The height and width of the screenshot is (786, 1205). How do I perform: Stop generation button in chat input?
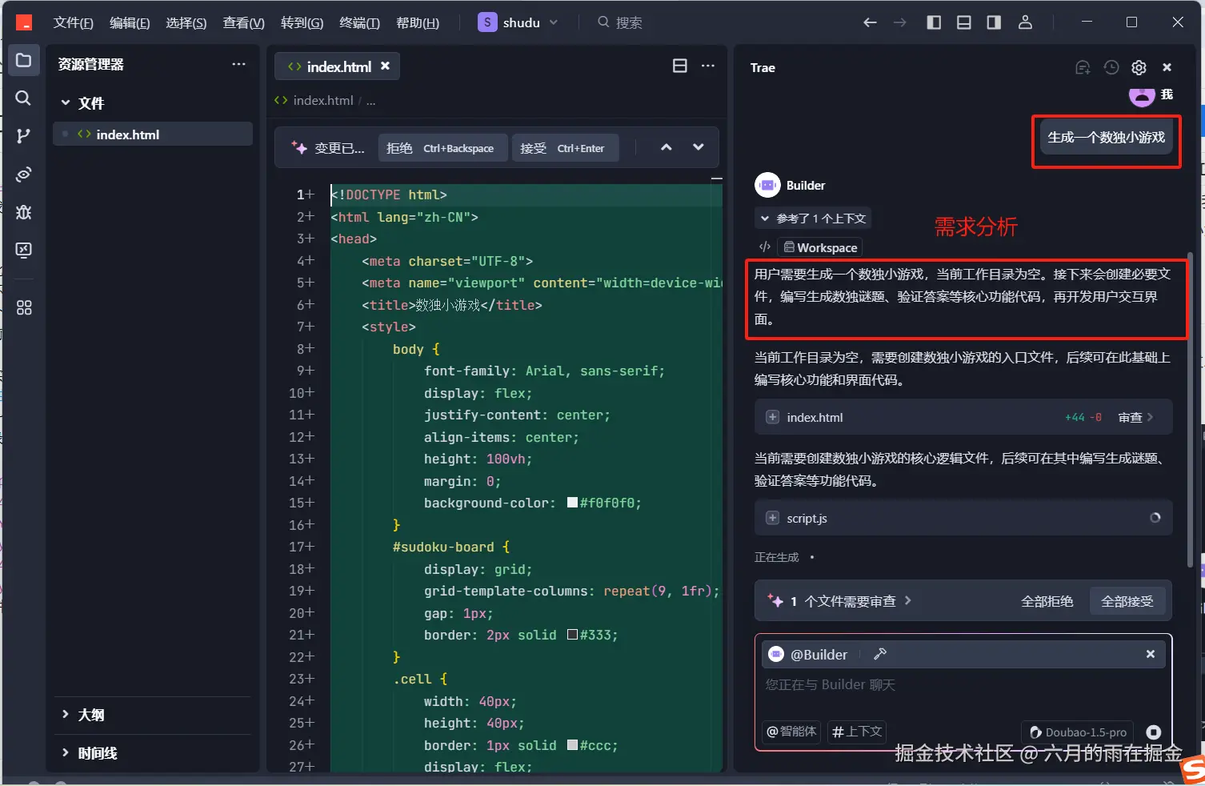tap(1153, 732)
